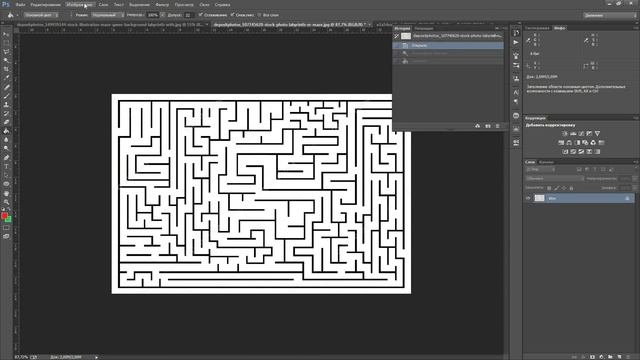Toggle Quick Mask mode in toolbox
640x360 pixels.
pyautogui.click(x=6, y=228)
